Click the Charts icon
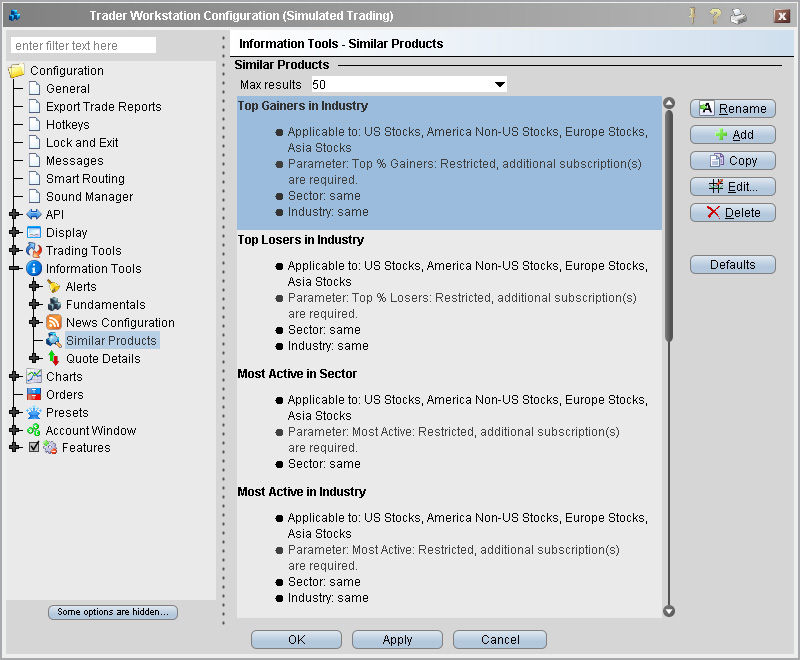Screen dimensions: 800x660 pos(34,376)
